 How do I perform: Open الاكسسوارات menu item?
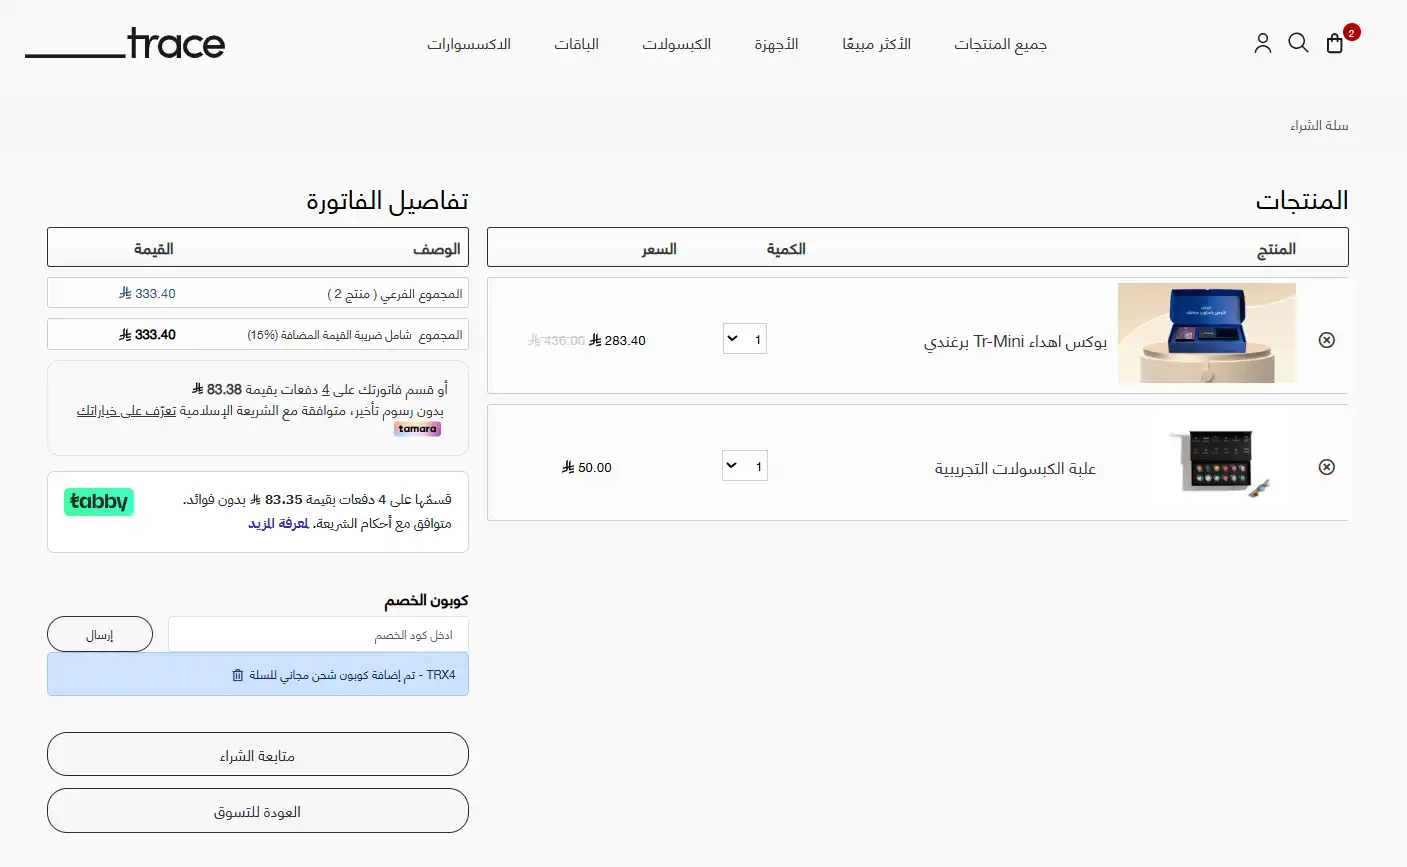tap(469, 44)
